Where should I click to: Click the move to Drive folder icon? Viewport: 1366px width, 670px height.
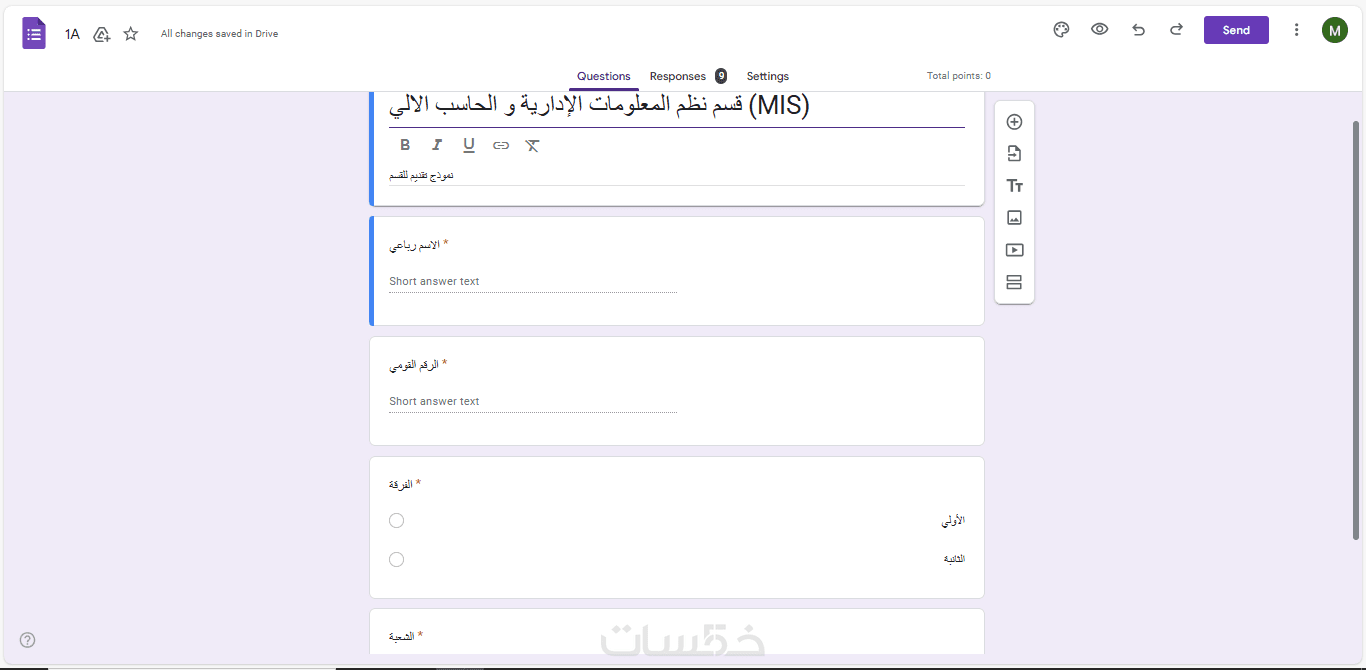pyautogui.click(x=101, y=34)
